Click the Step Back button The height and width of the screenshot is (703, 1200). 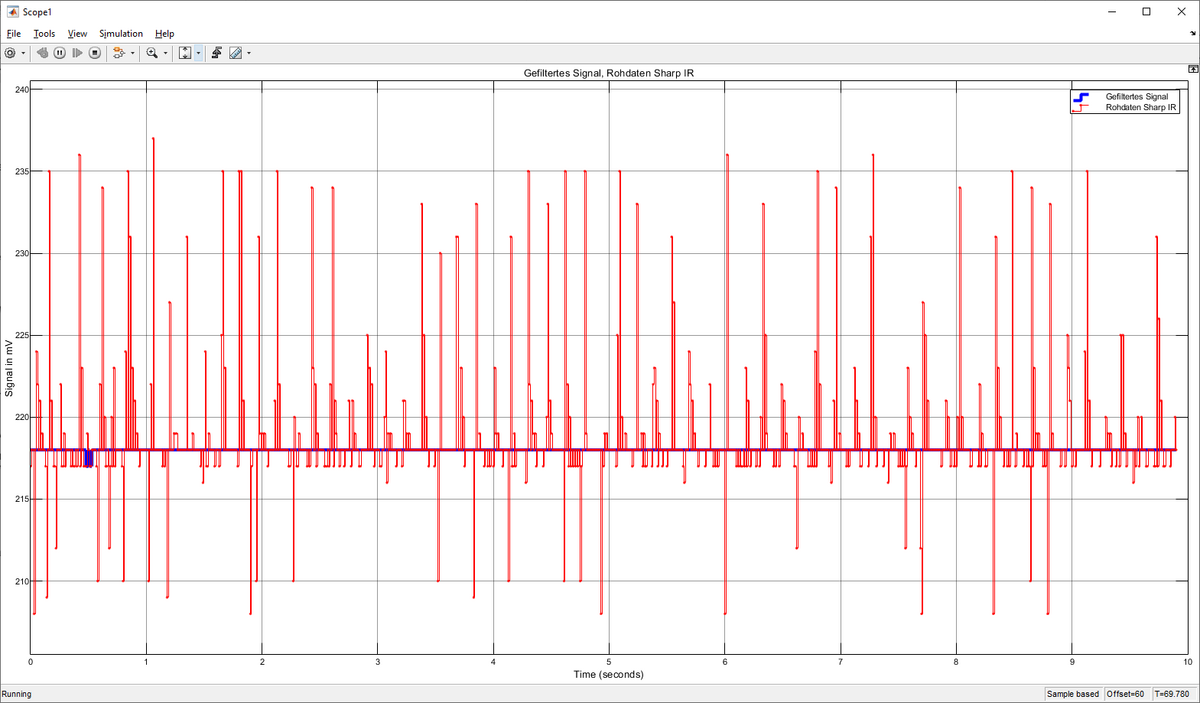[43, 53]
